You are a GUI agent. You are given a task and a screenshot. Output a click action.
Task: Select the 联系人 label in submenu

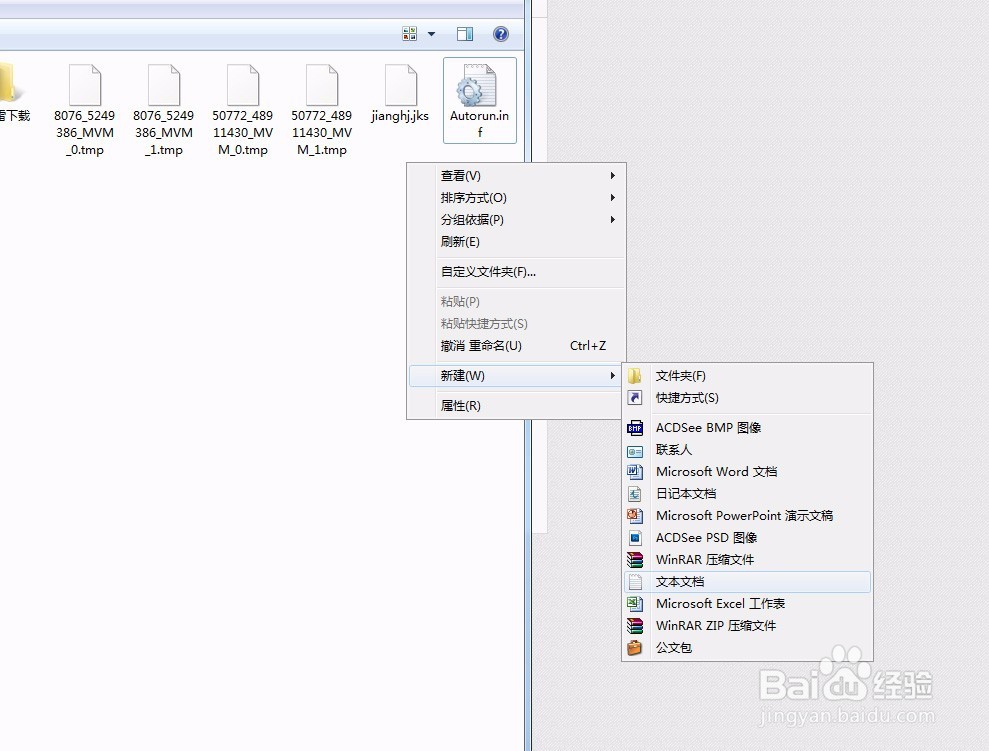click(x=674, y=450)
